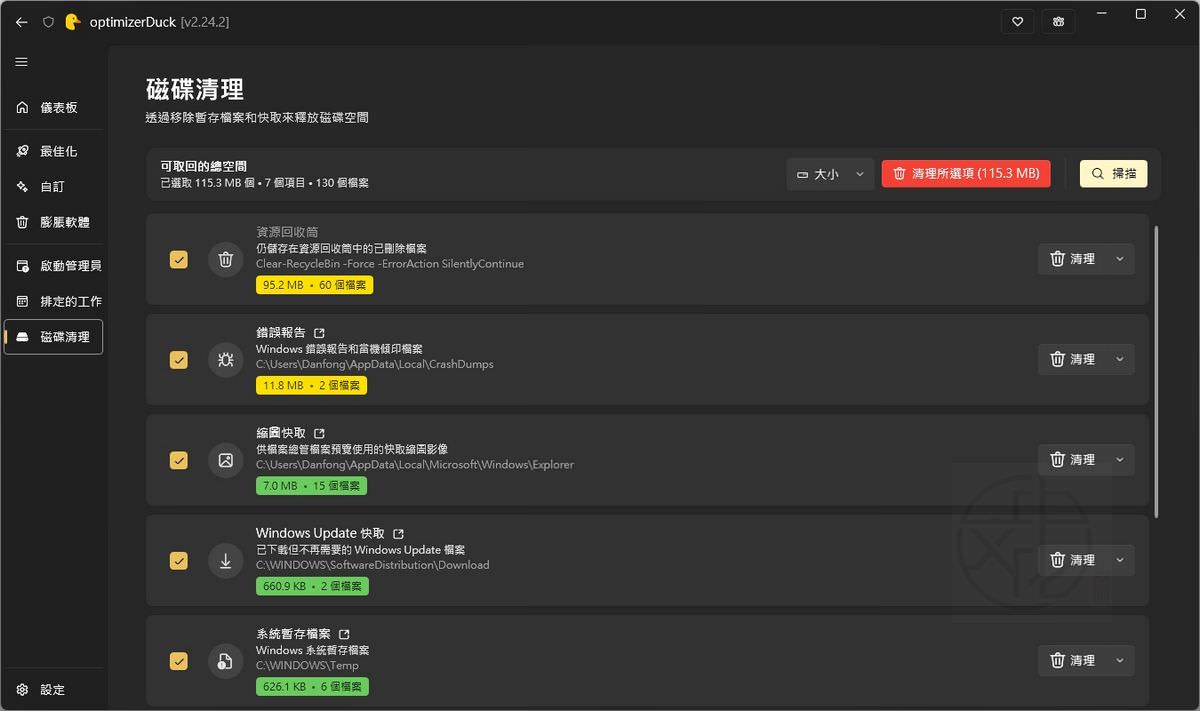Open the 縮圖快取 folder via external link icon
Screen dimensions: 1200x711
pos(319,434)
